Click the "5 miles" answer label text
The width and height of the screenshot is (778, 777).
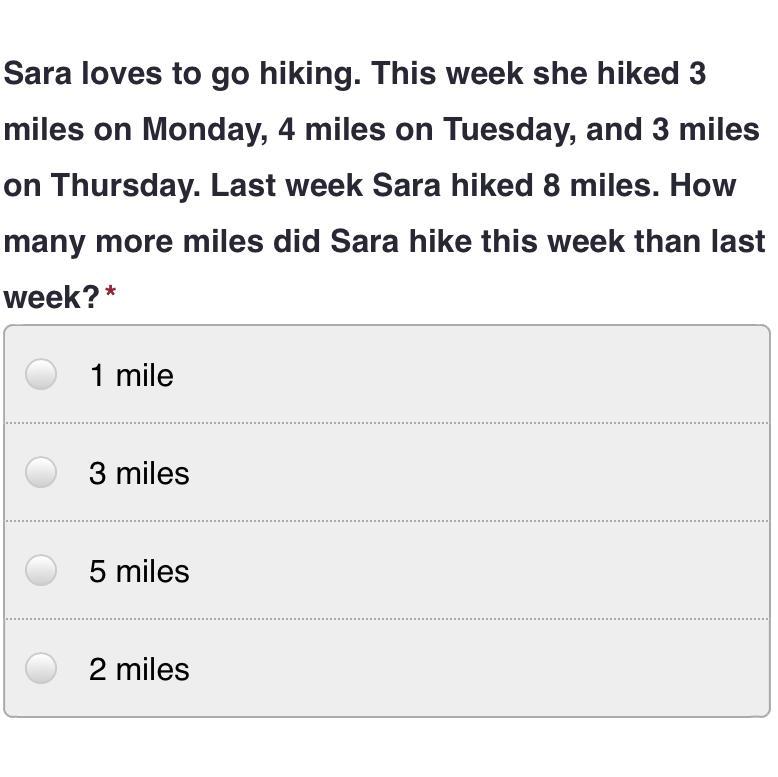[x=139, y=571]
